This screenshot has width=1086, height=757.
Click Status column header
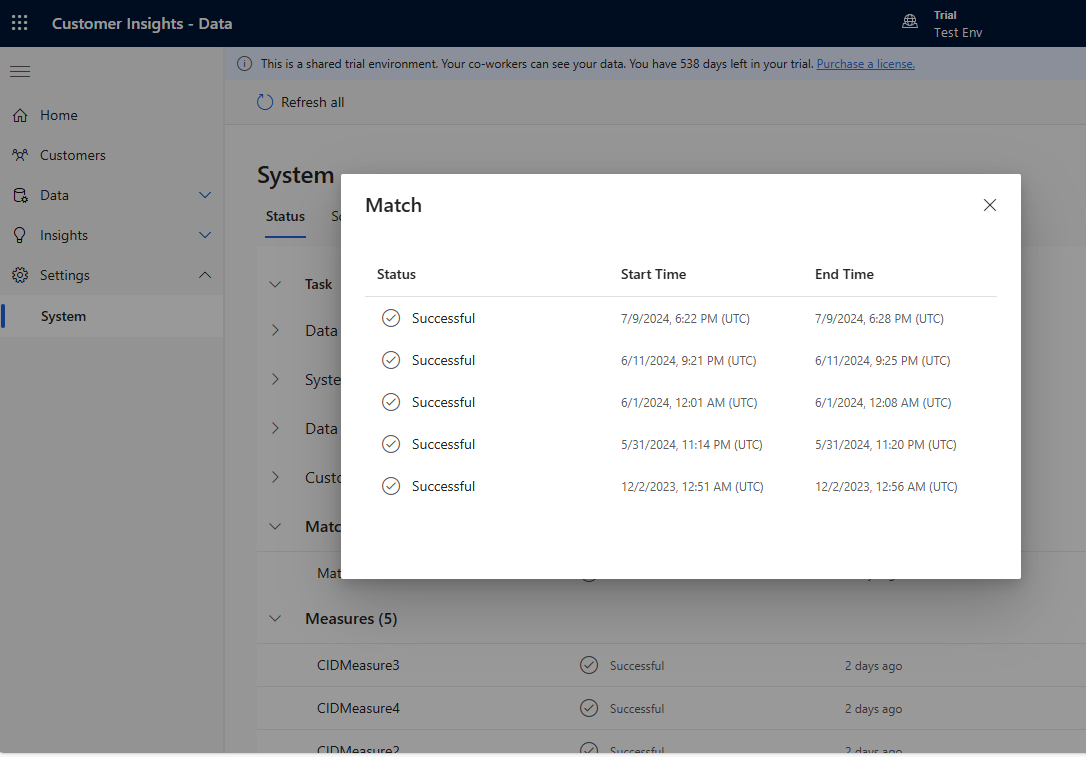click(x=396, y=274)
